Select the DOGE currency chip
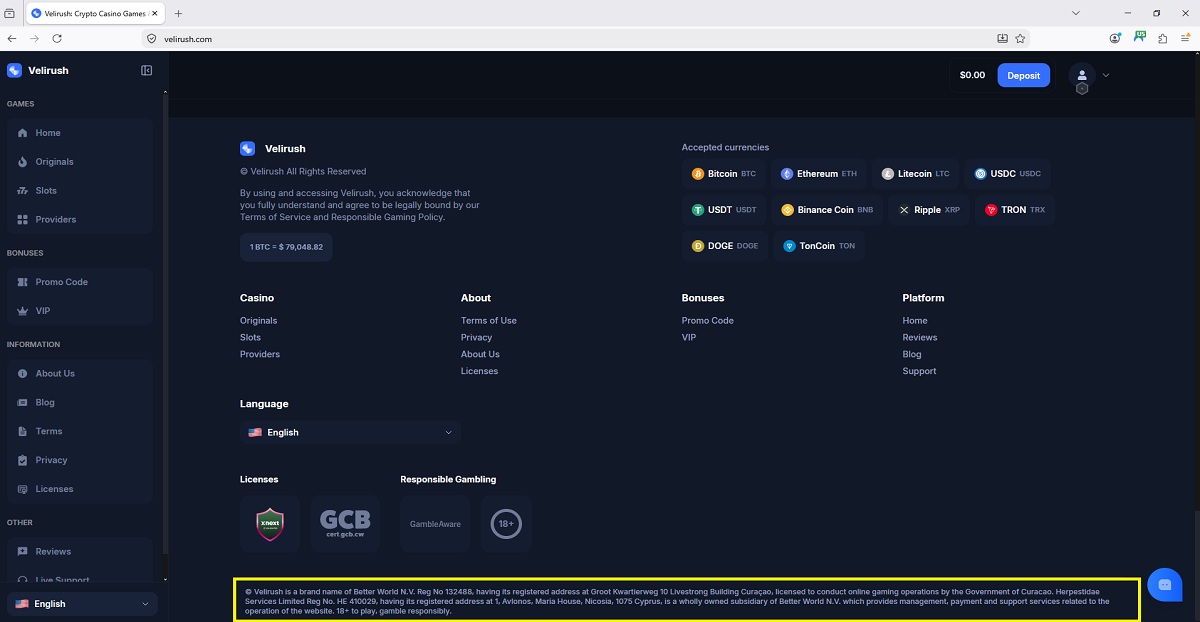1200x622 pixels. tap(726, 246)
